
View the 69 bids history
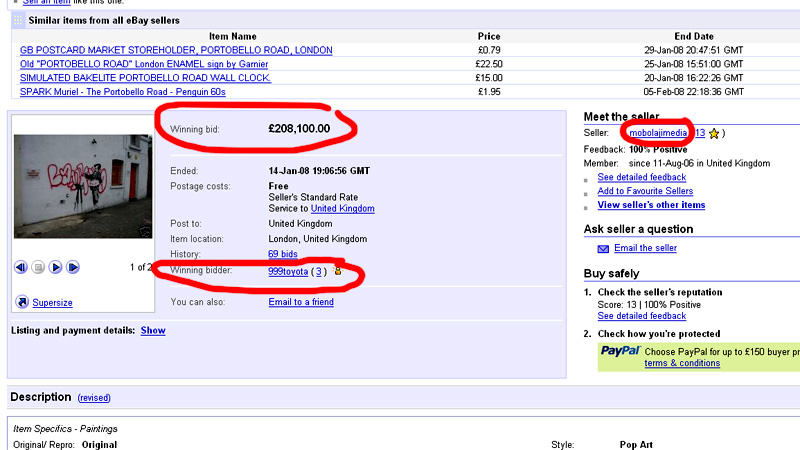pyautogui.click(x=283, y=254)
